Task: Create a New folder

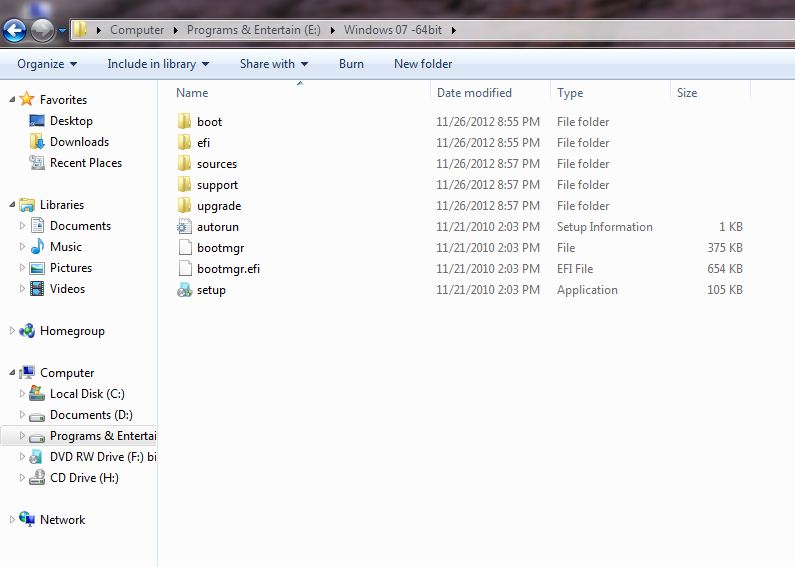Action: tap(423, 64)
